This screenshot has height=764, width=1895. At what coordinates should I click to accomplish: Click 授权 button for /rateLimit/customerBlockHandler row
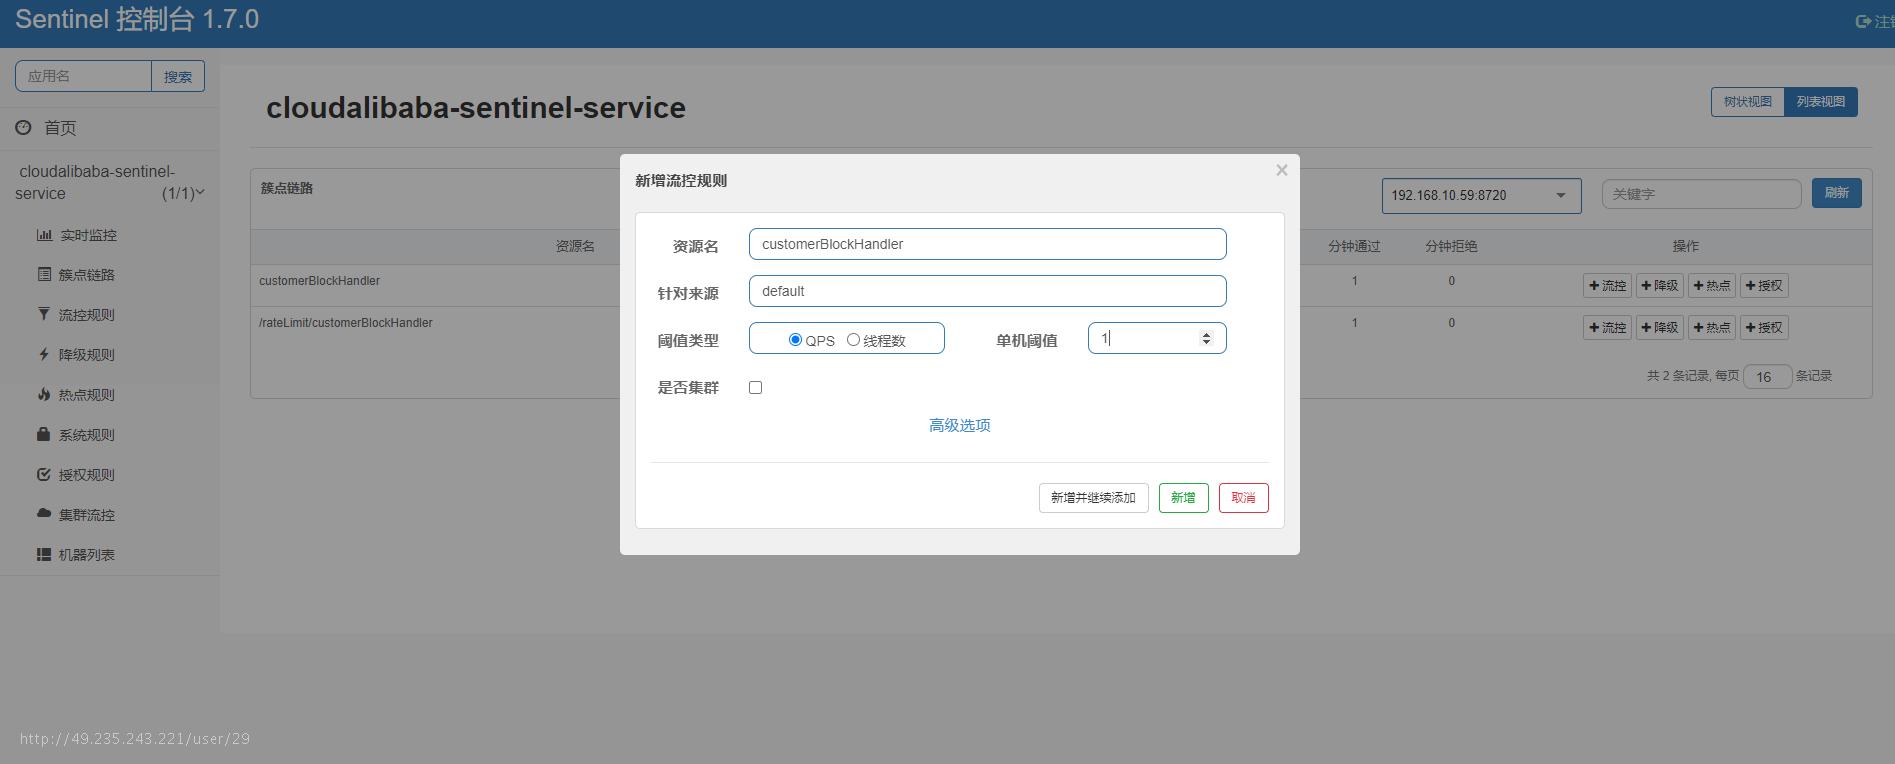coord(1764,328)
